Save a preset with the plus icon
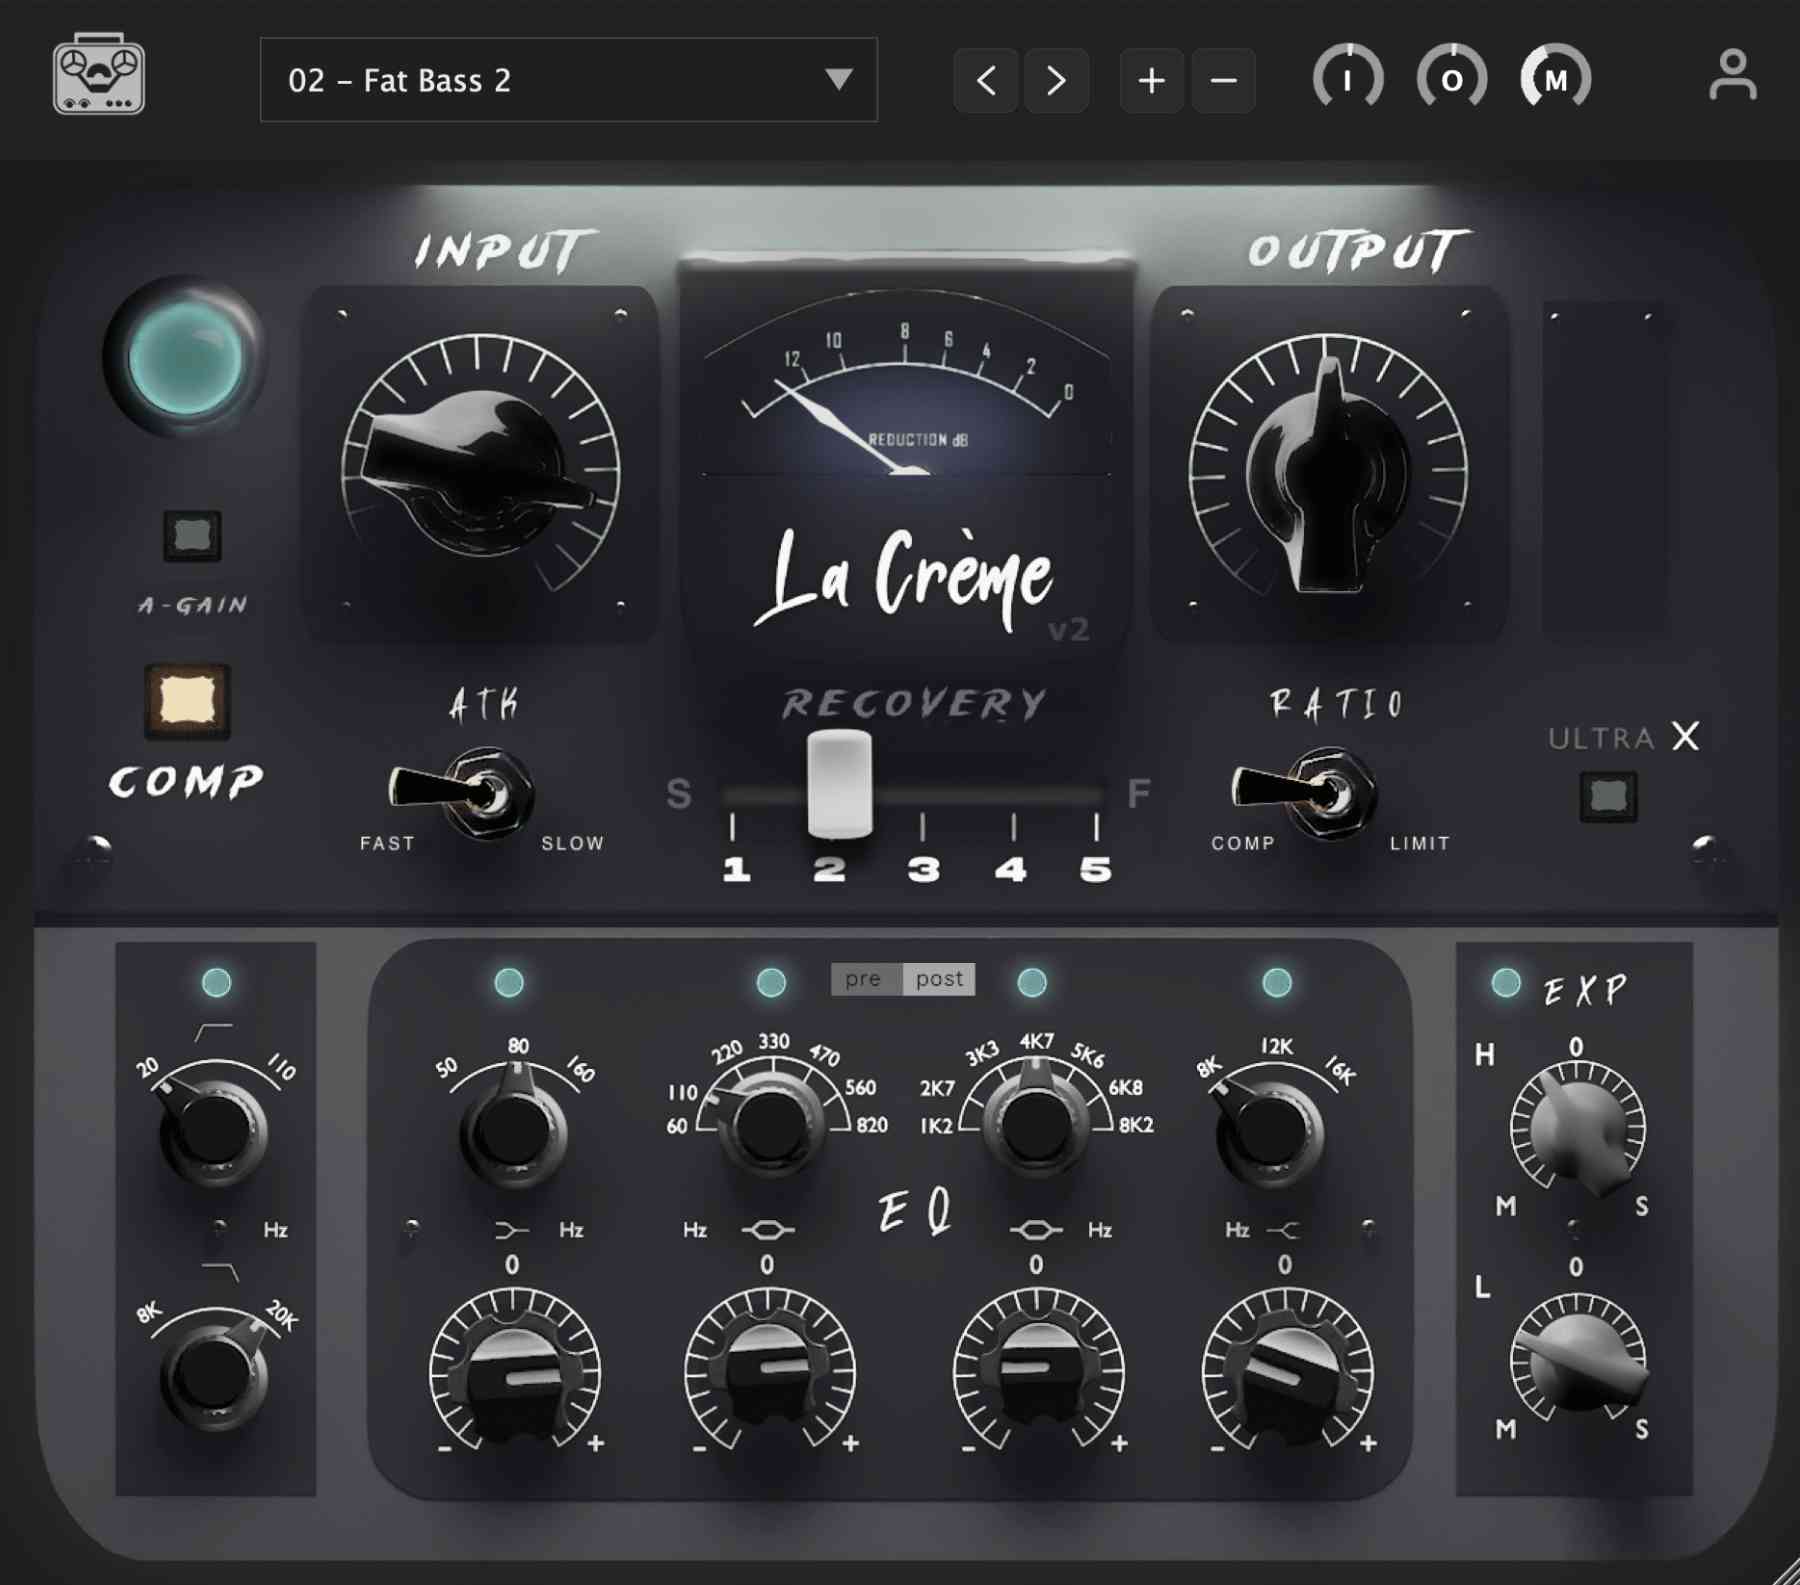The height and width of the screenshot is (1585, 1800). pos(1151,80)
